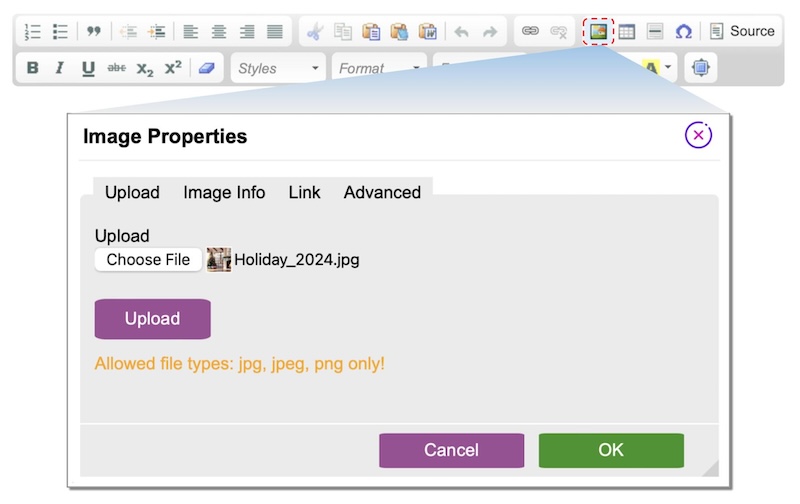Align text to the right
800x504 pixels.
tap(247, 32)
